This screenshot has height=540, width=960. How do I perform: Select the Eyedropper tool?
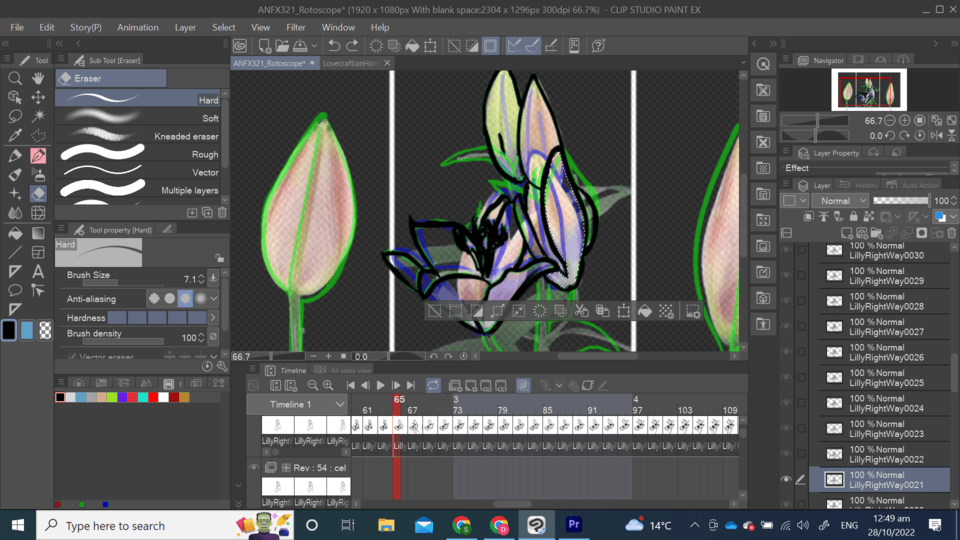pyautogui.click(x=15, y=135)
